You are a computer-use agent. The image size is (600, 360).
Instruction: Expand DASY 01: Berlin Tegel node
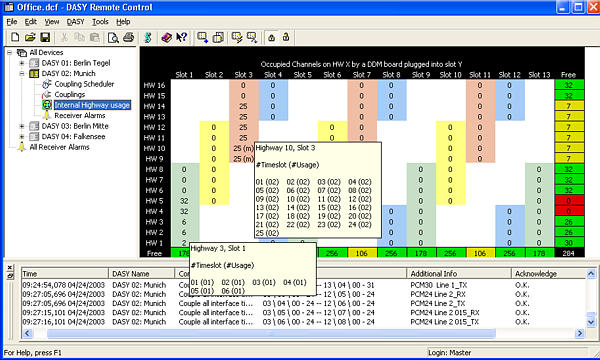pos(22,63)
